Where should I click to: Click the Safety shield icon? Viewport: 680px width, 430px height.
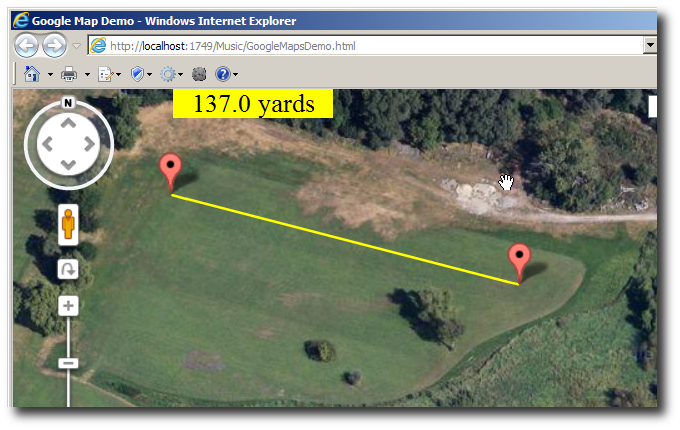click(x=137, y=74)
